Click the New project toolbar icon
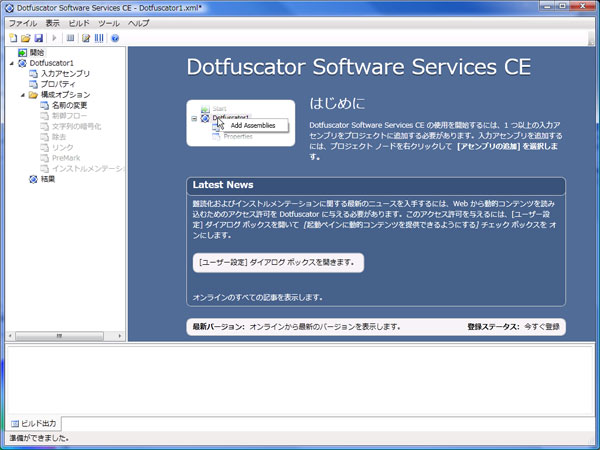600x450 pixels. coord(13,38)
